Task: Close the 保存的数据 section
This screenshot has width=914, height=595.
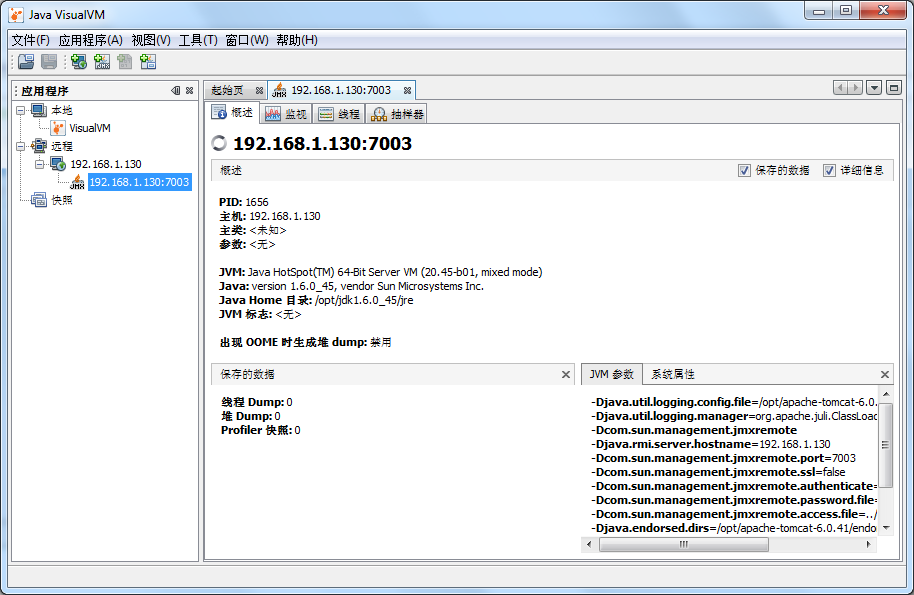Action: (565, 375)
